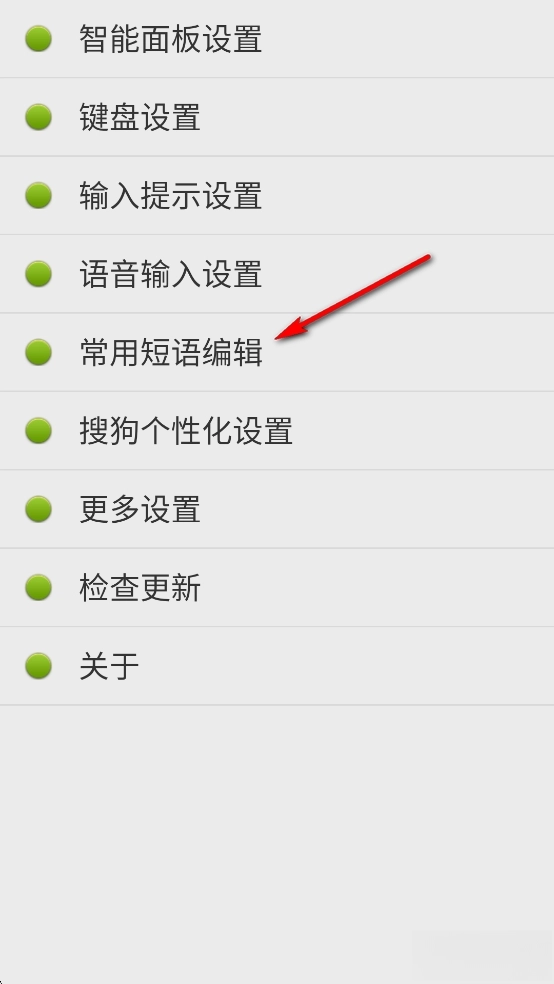Click the green dot beside 智能面板设置
The width and height of the screenshot is (554, 984).
(x=38, y=39)
